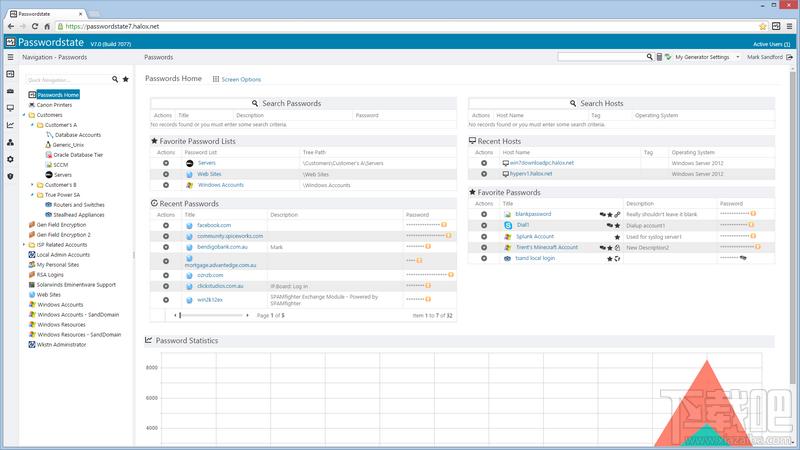Viewport: 800px width, 450px height.
Task: Collapse the Customer's A folder
Action: click(x=32, y=125)
